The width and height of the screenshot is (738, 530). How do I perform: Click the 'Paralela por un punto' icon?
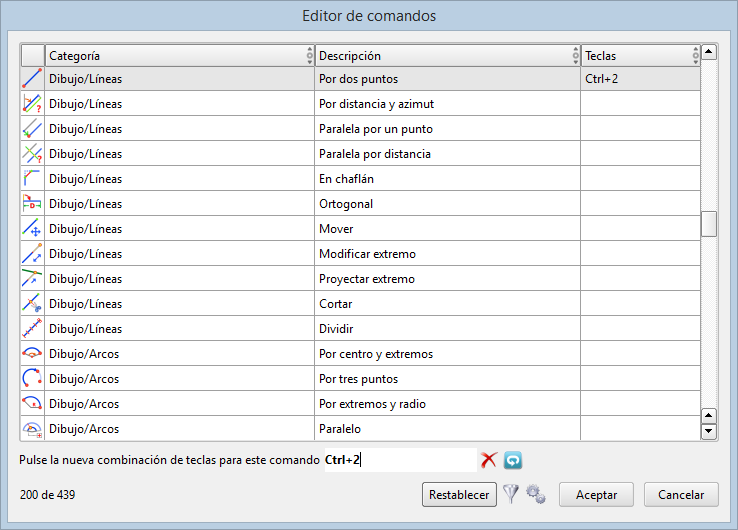pyautogui.click(x=32, y=128)
